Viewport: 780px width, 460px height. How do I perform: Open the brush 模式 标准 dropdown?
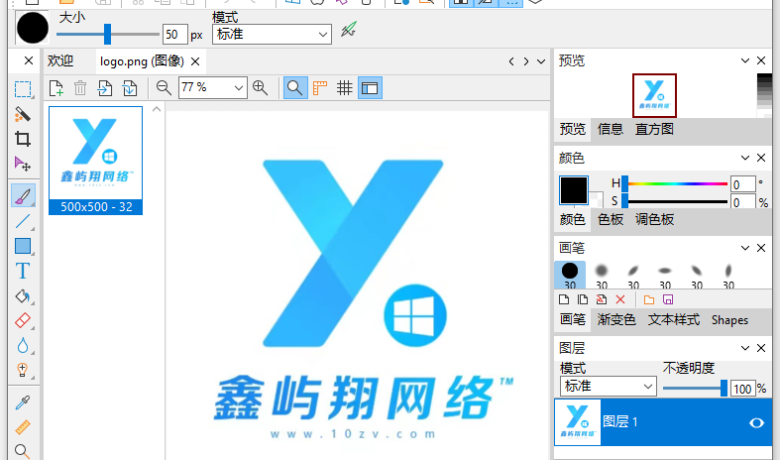coord(272,34)
